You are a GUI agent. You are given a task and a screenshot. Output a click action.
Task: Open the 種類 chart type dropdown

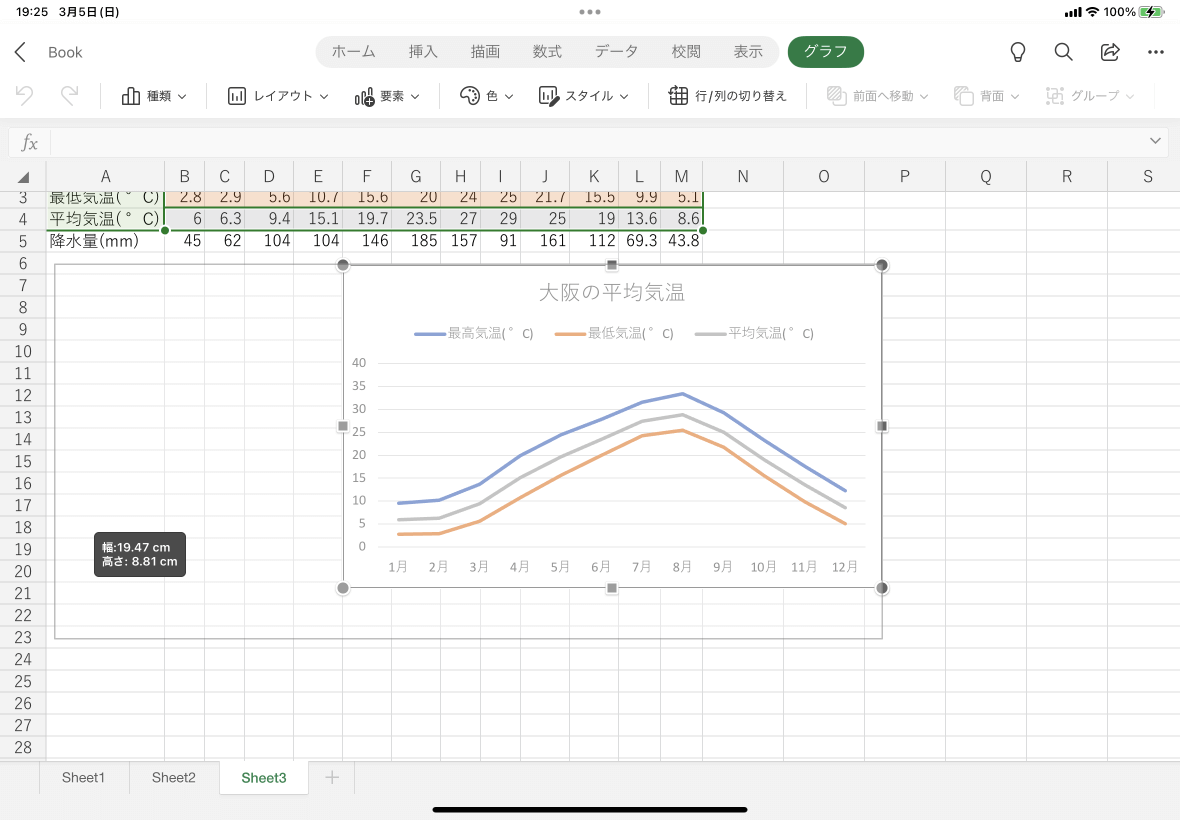tap(154, 96)
